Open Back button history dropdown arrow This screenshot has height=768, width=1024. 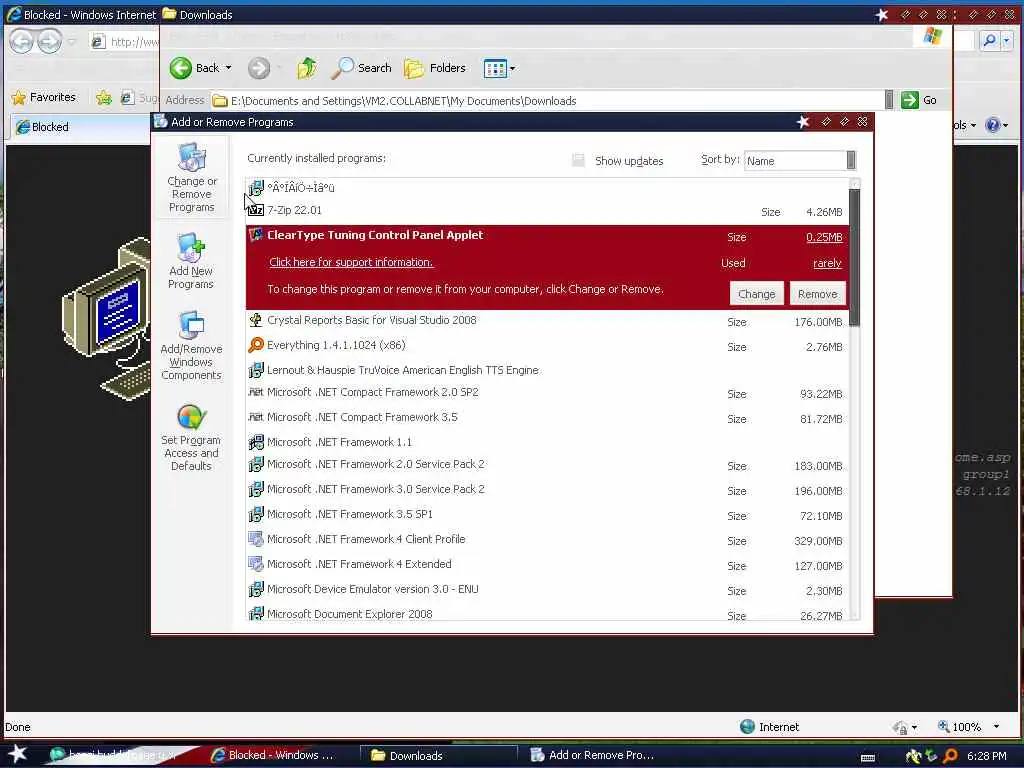click(229, 68)
